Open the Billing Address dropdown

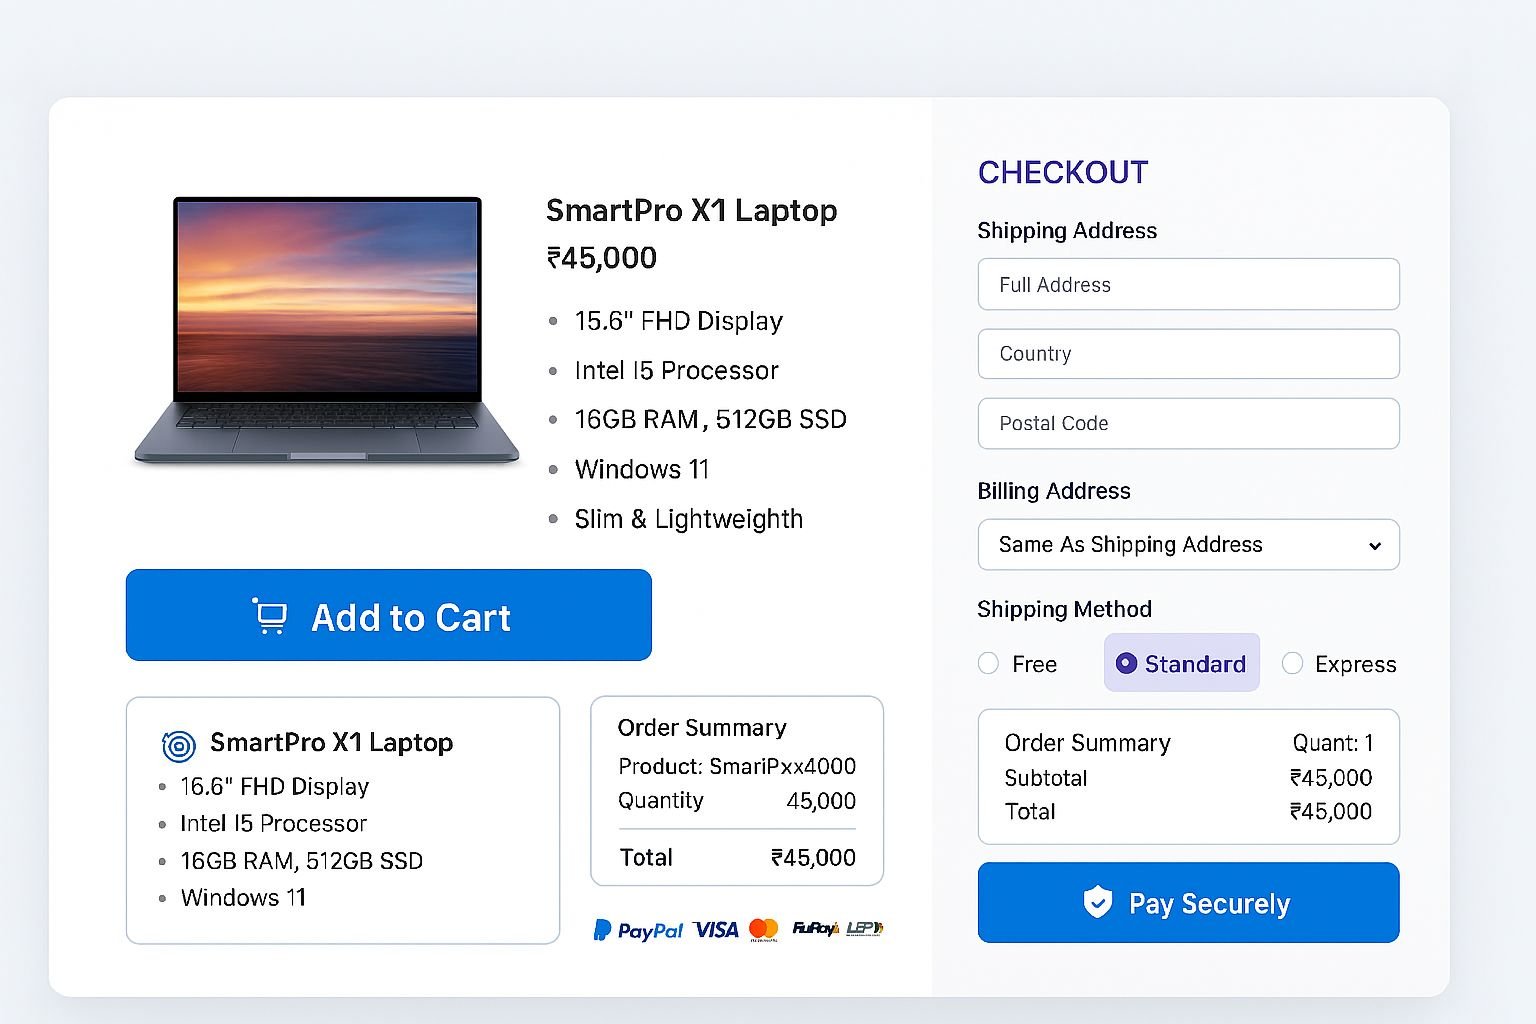click(1187, 544)
